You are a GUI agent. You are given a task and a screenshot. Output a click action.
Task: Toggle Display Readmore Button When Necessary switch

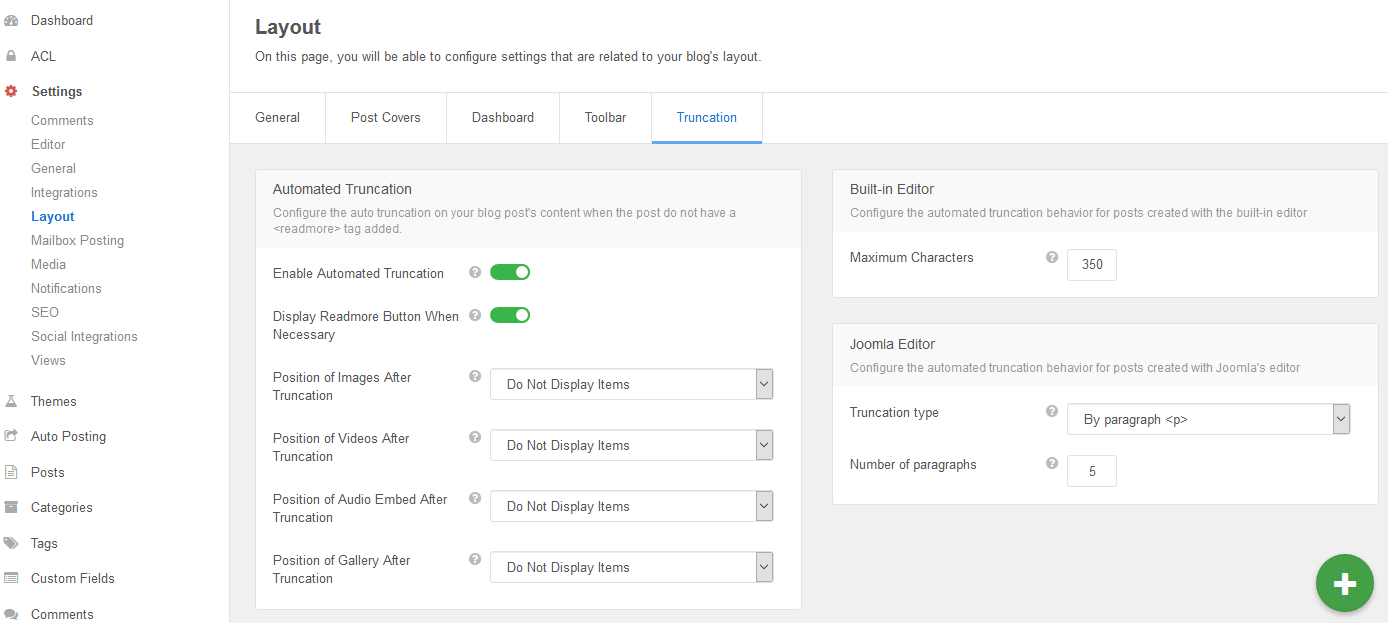[x=510, y=315]
